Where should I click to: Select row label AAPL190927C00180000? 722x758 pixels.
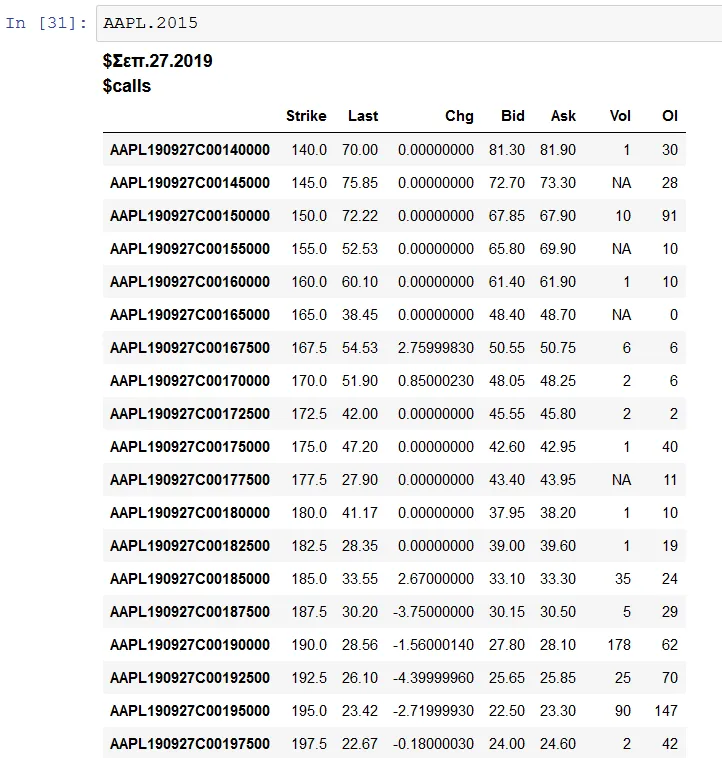pos(190,513)
